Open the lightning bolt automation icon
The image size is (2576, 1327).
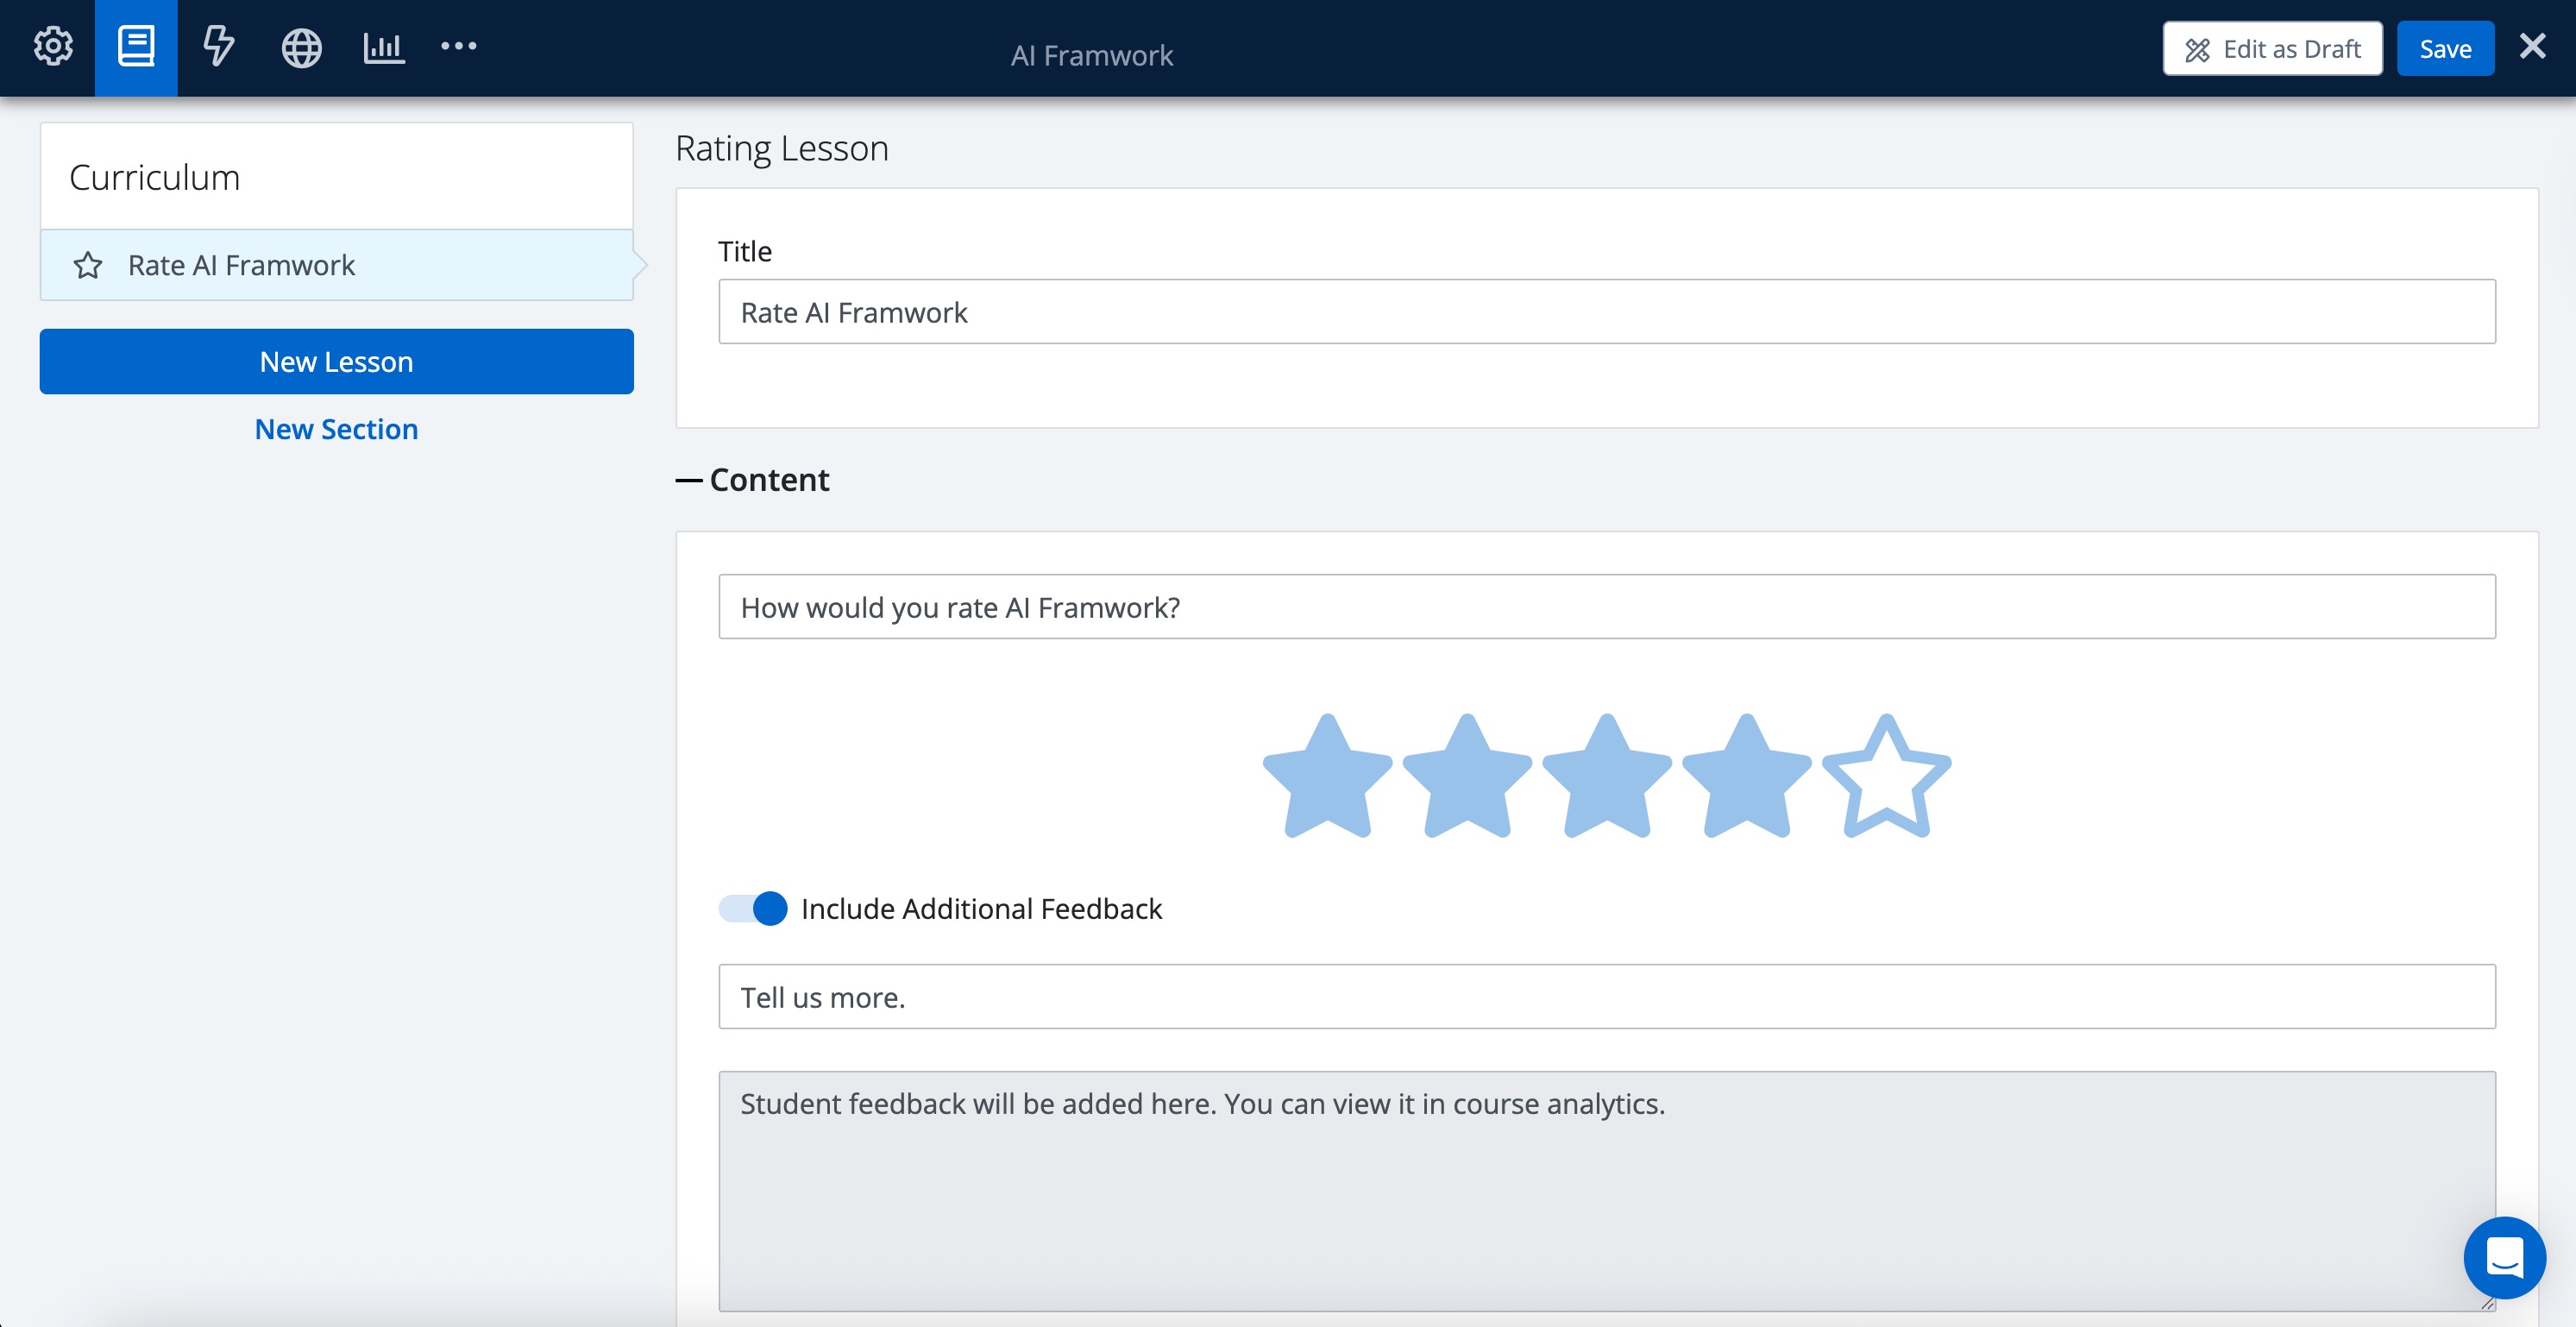[x=218, y=47]
